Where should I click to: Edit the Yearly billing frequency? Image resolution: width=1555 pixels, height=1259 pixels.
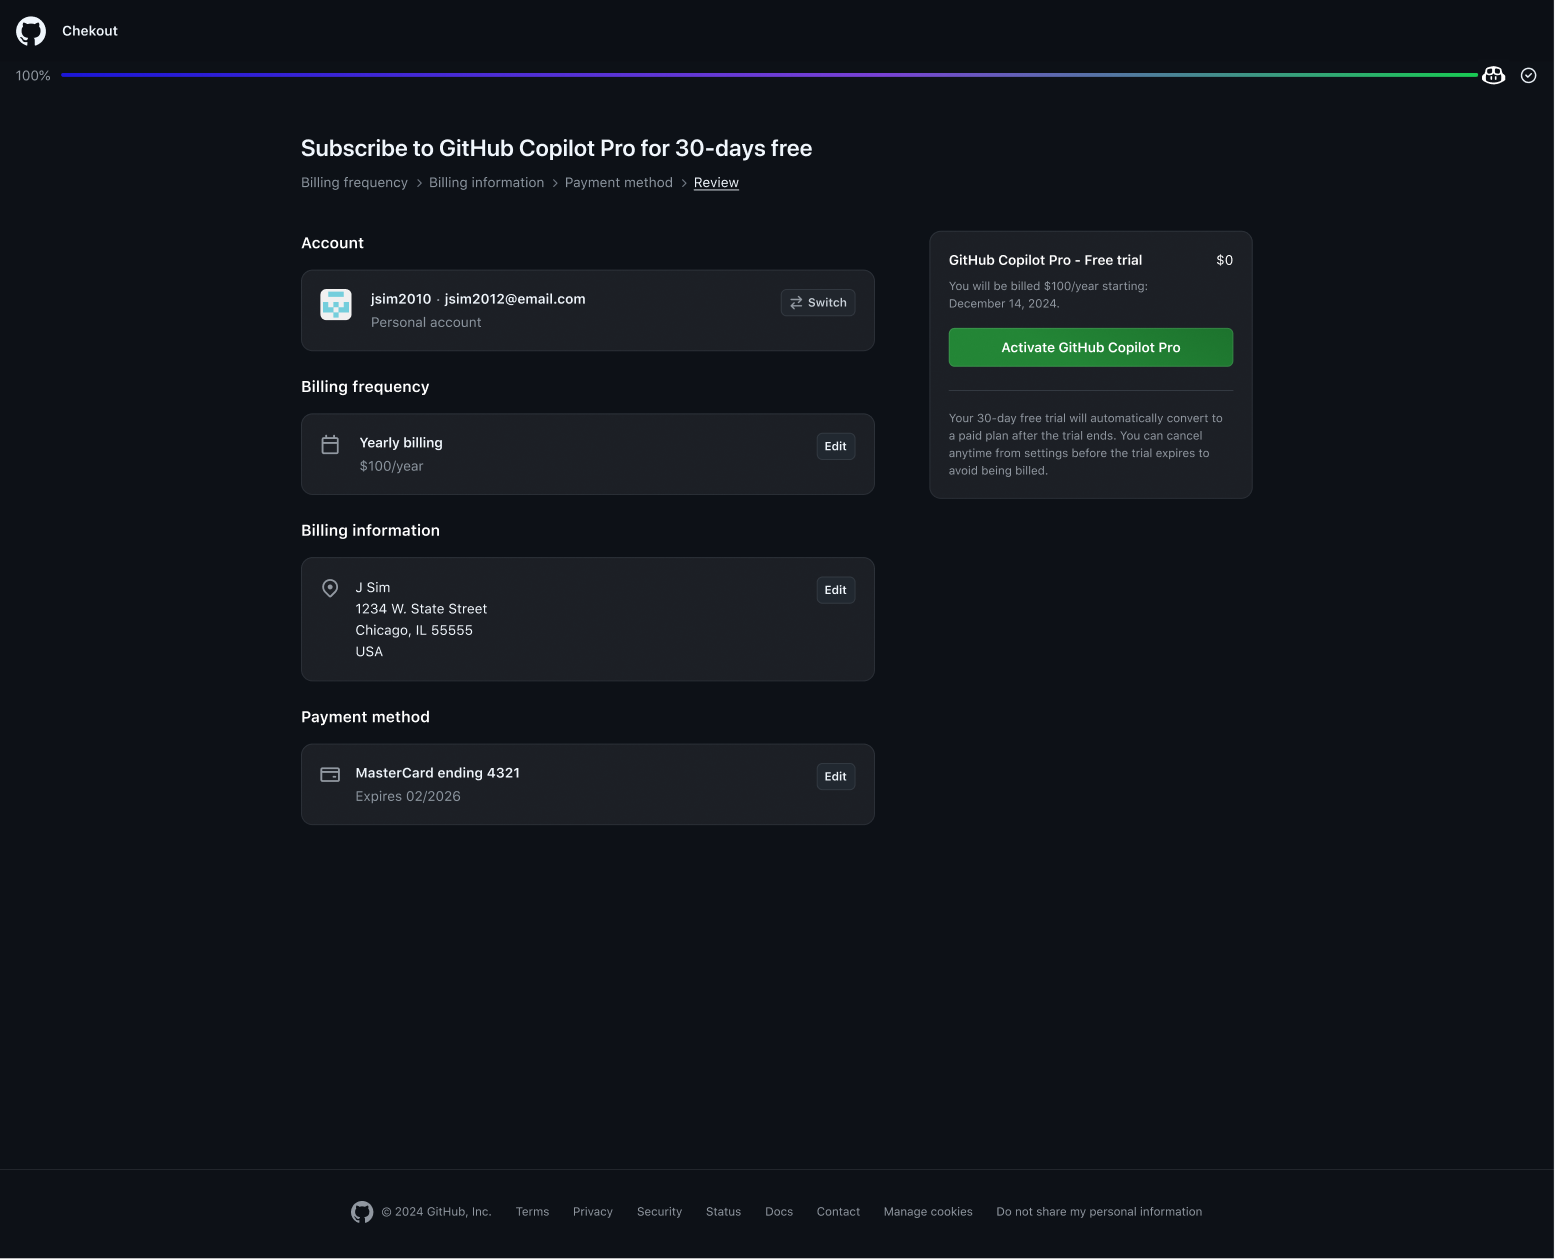pyautogui.click(x=835, y=447)
